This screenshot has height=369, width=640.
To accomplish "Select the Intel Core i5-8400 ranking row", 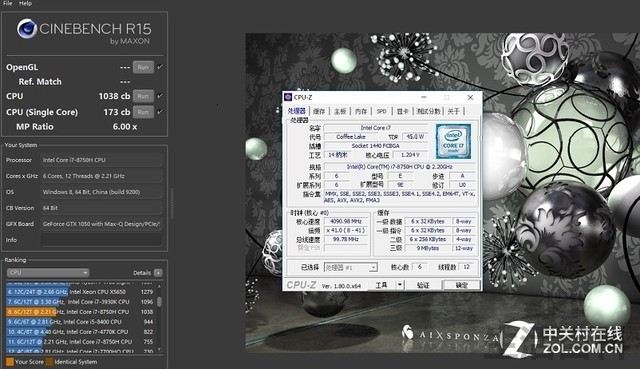I will [x=80, y=322].
